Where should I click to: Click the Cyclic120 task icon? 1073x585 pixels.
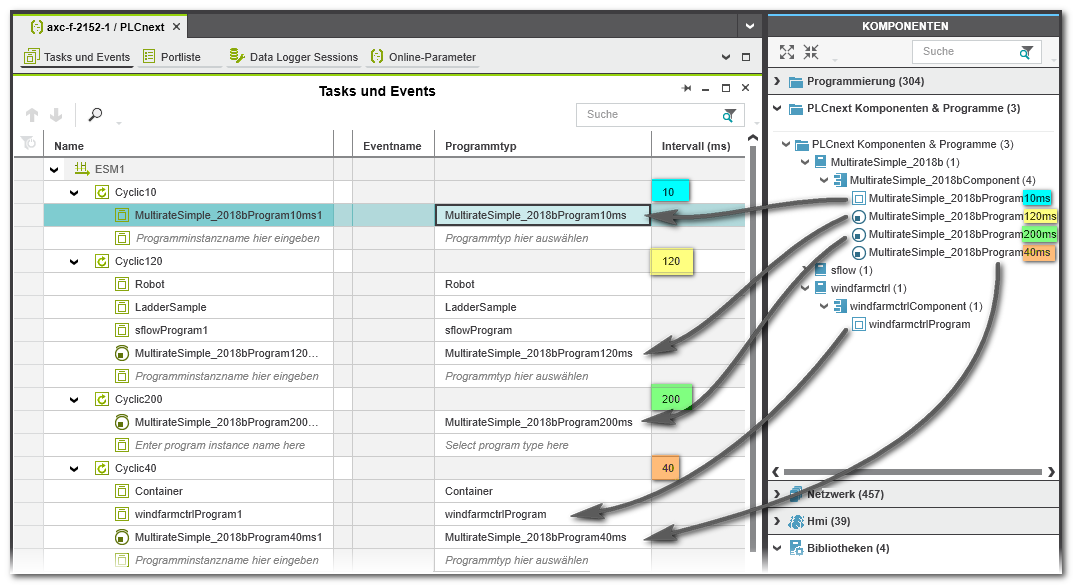[102, 261]
